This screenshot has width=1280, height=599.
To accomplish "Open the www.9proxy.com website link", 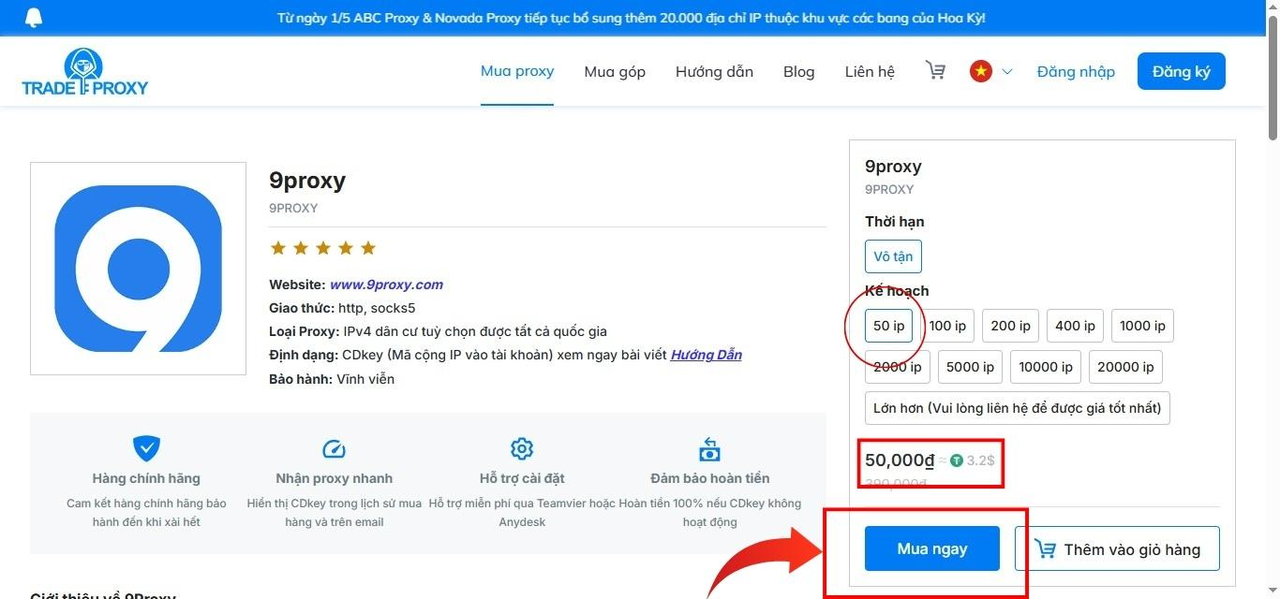I will [x=386, y=284].
